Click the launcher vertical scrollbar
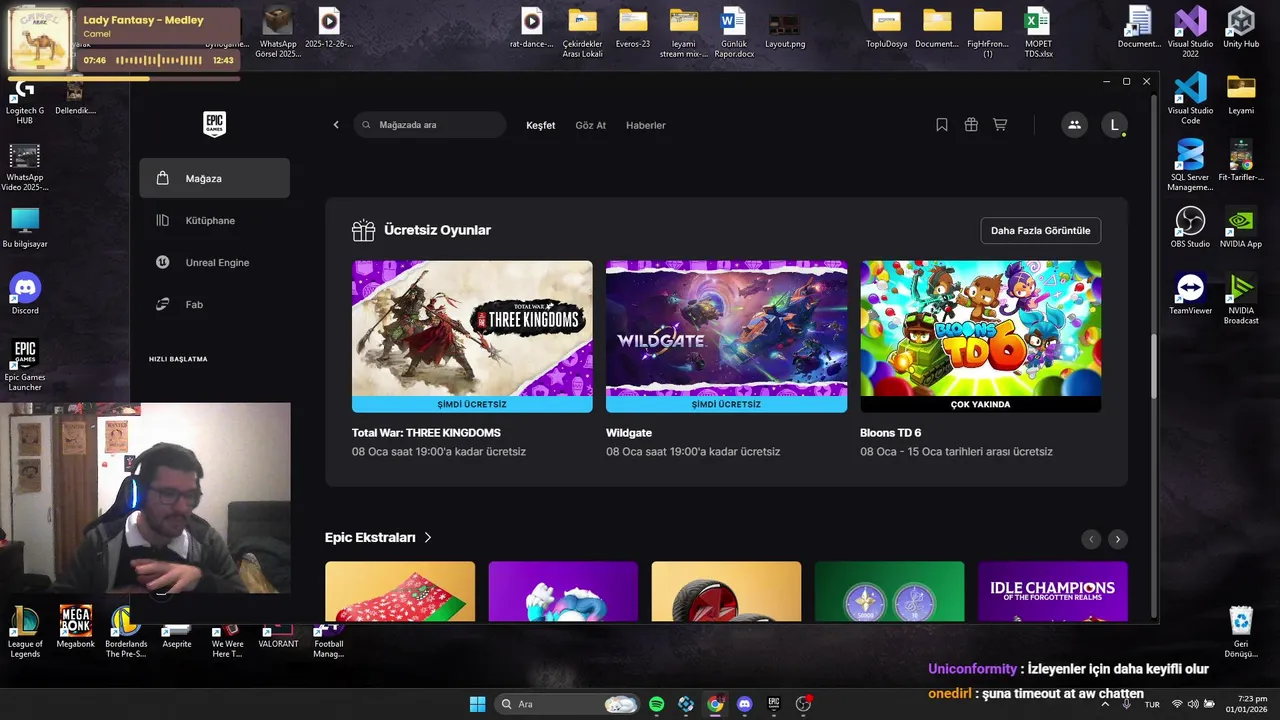 pos(1155,365)
